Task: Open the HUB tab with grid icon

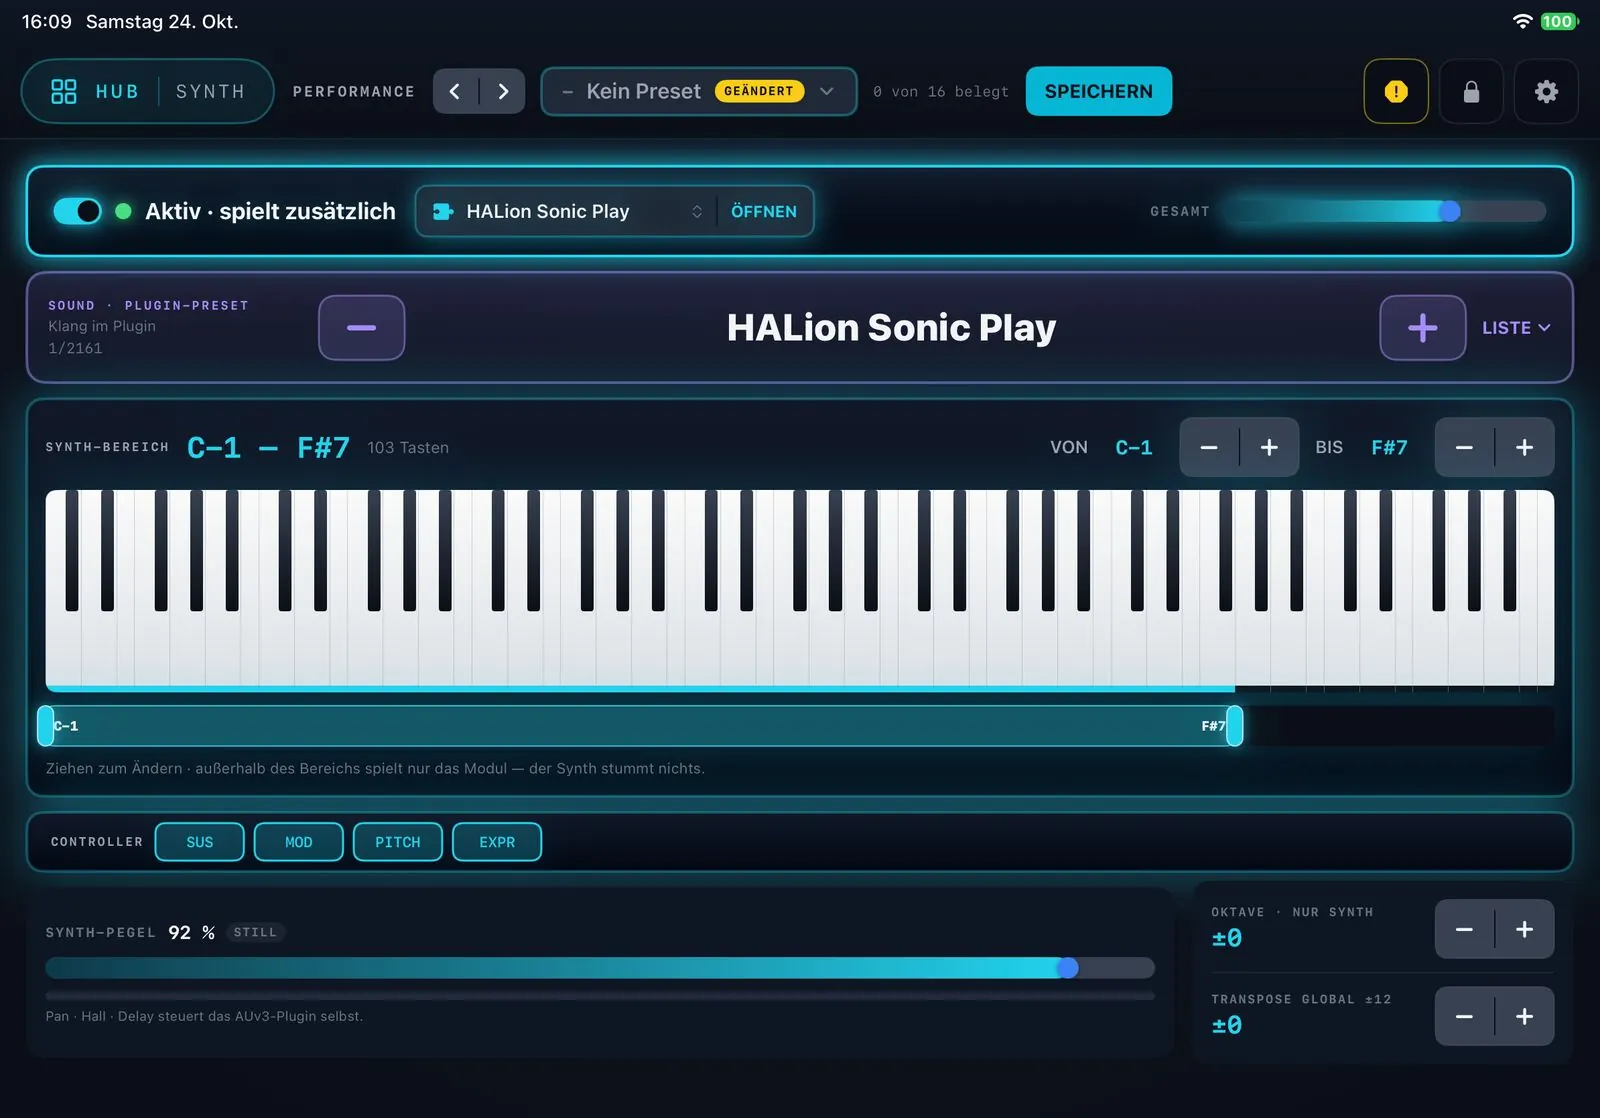Action: click(95, 91)
